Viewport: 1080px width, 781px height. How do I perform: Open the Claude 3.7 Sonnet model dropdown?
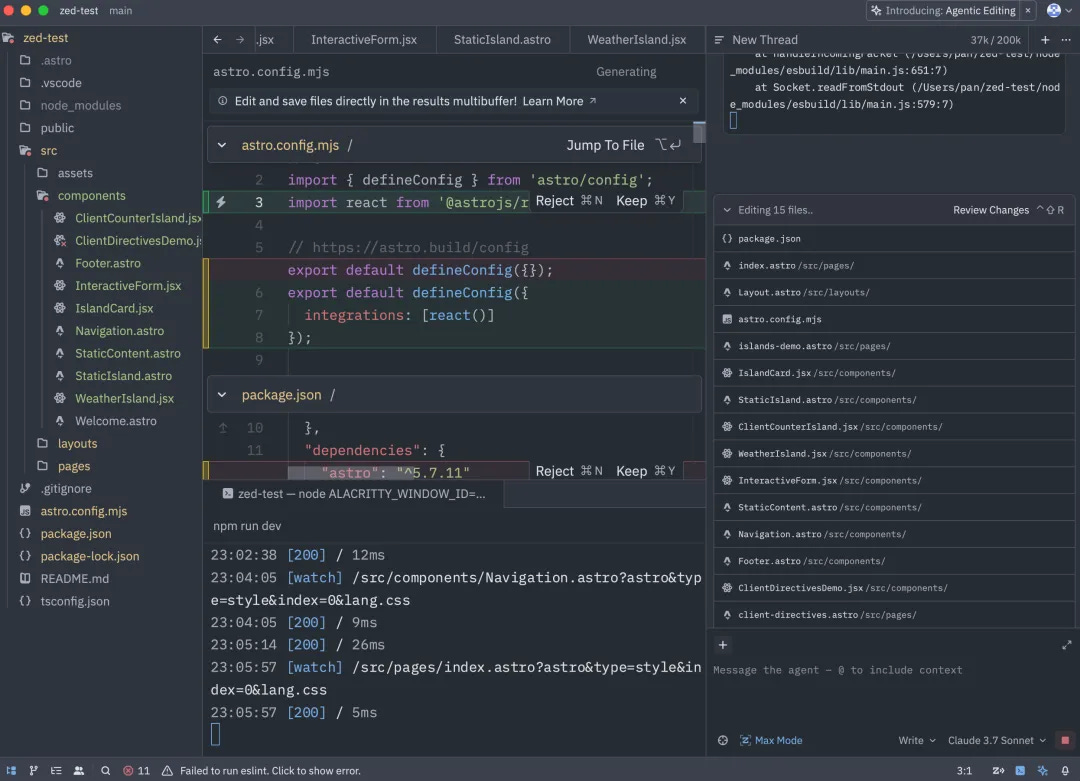[x=996, y=741]
